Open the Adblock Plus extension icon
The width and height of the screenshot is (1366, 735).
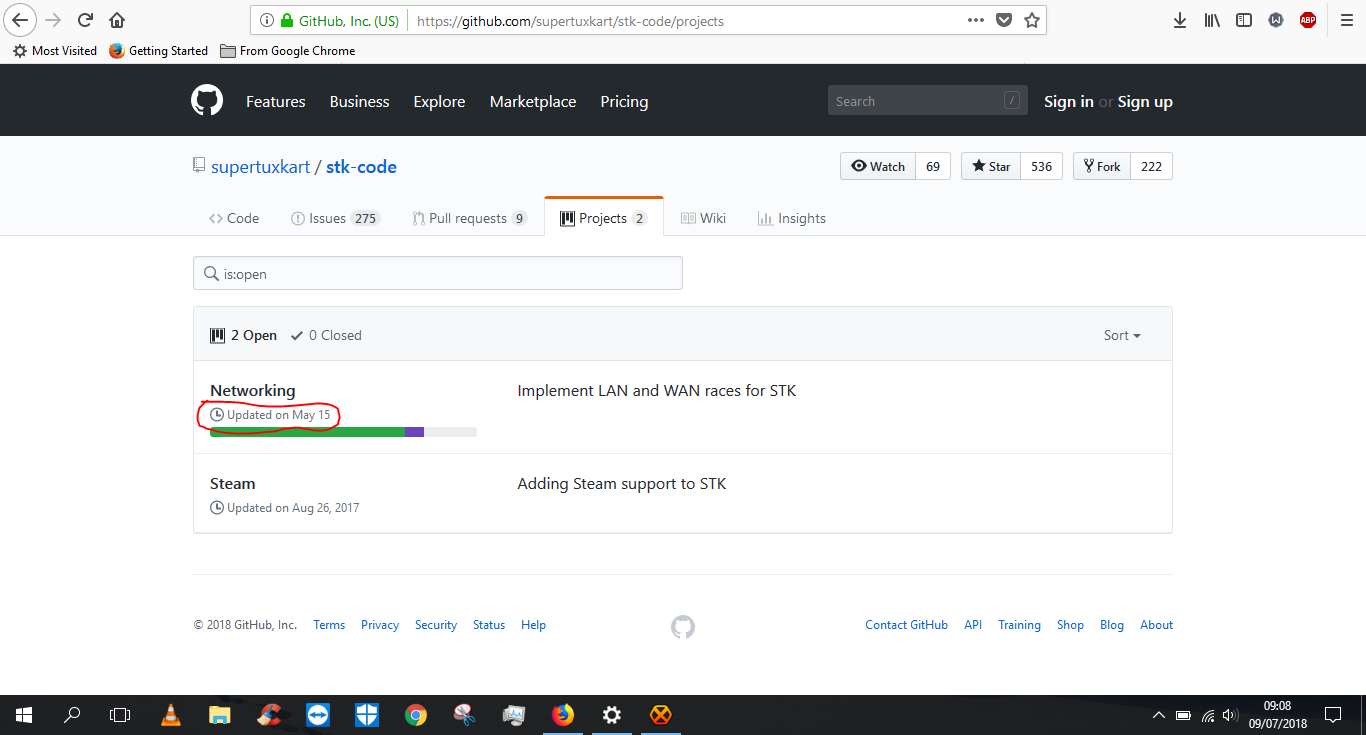(1307, 20)
